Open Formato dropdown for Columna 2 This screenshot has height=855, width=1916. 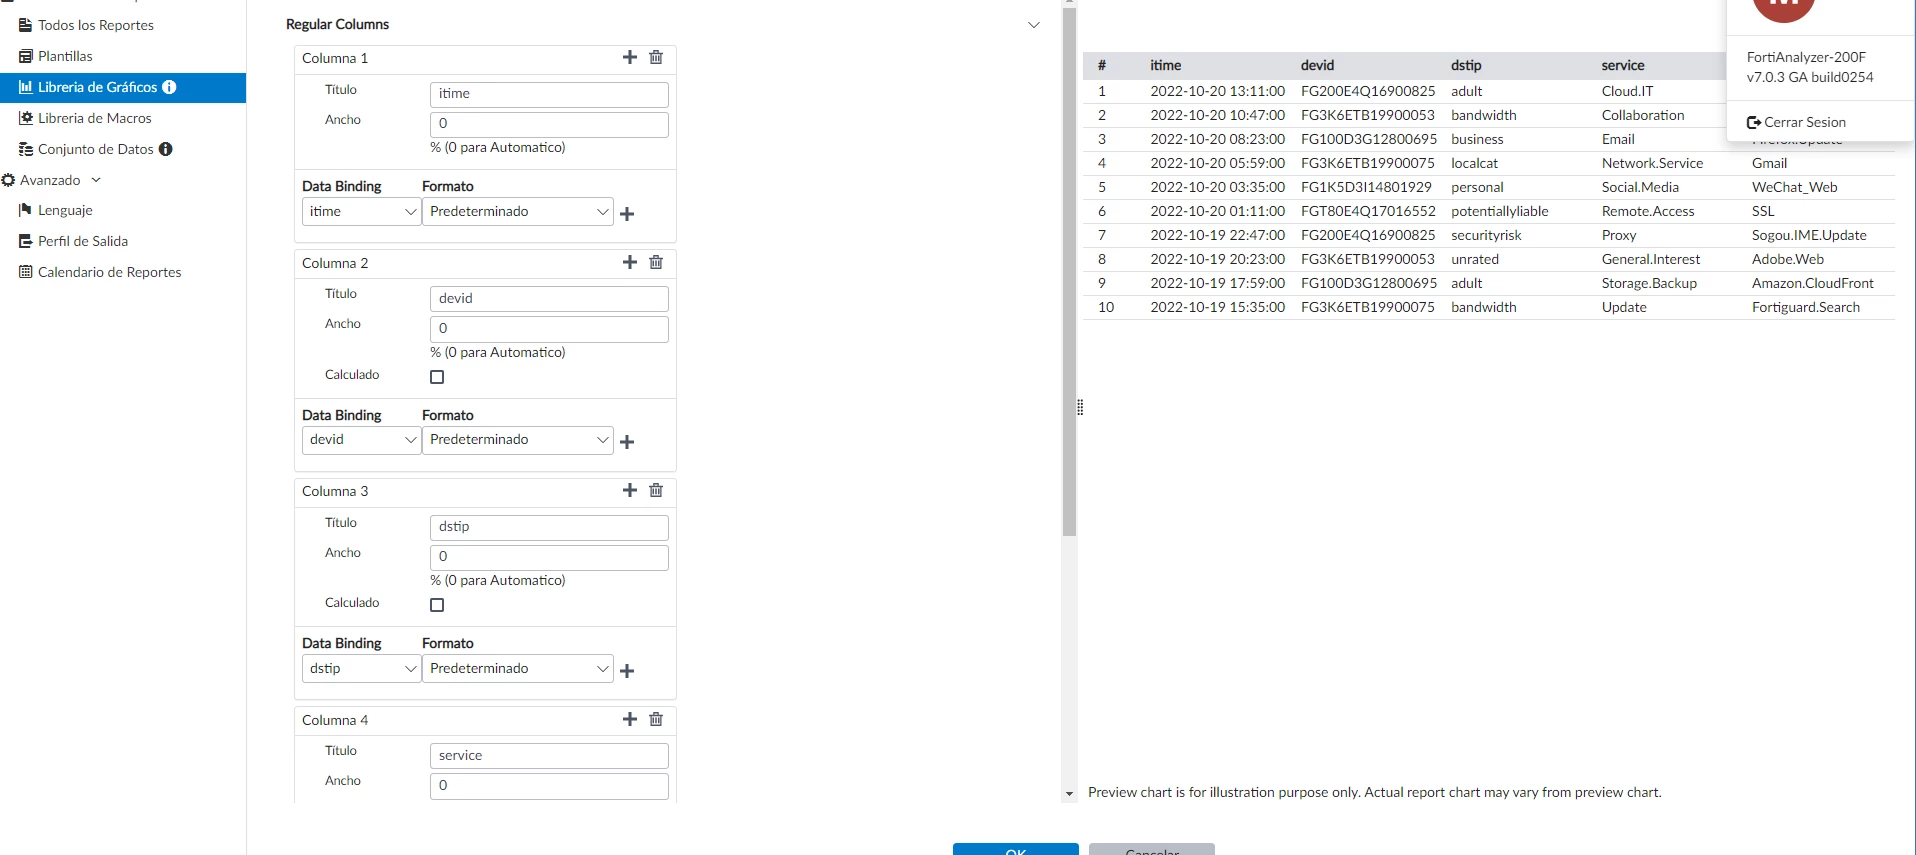[x=517, y=440]
